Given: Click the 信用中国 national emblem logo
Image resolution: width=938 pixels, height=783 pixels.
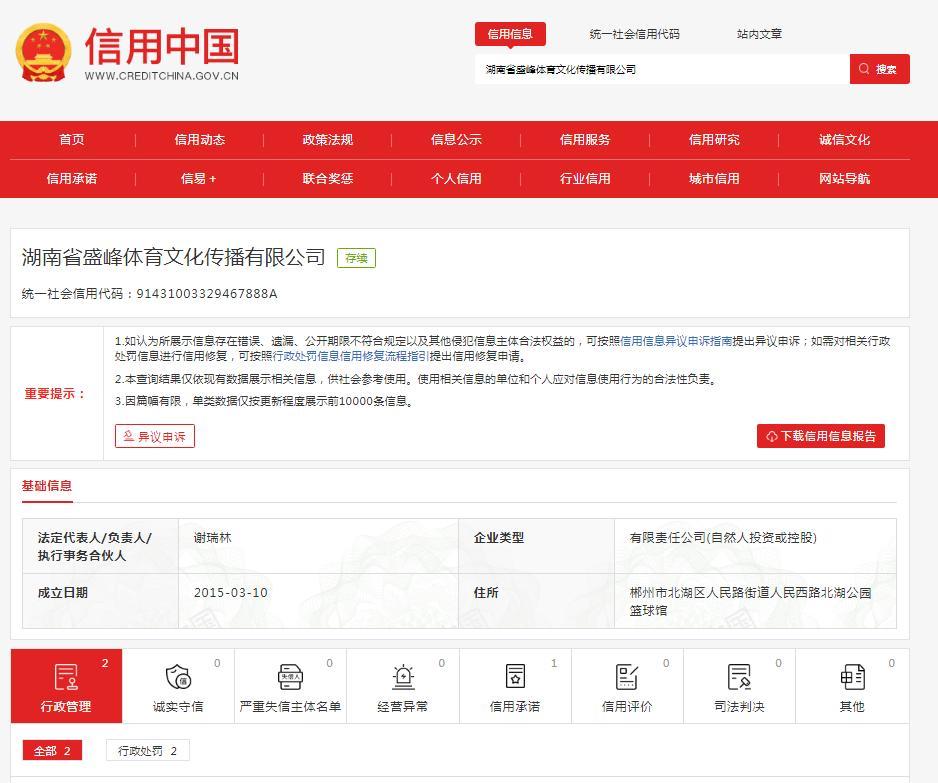Looking at the screenshot, I should pyautogui.click(x=43, y=53).
